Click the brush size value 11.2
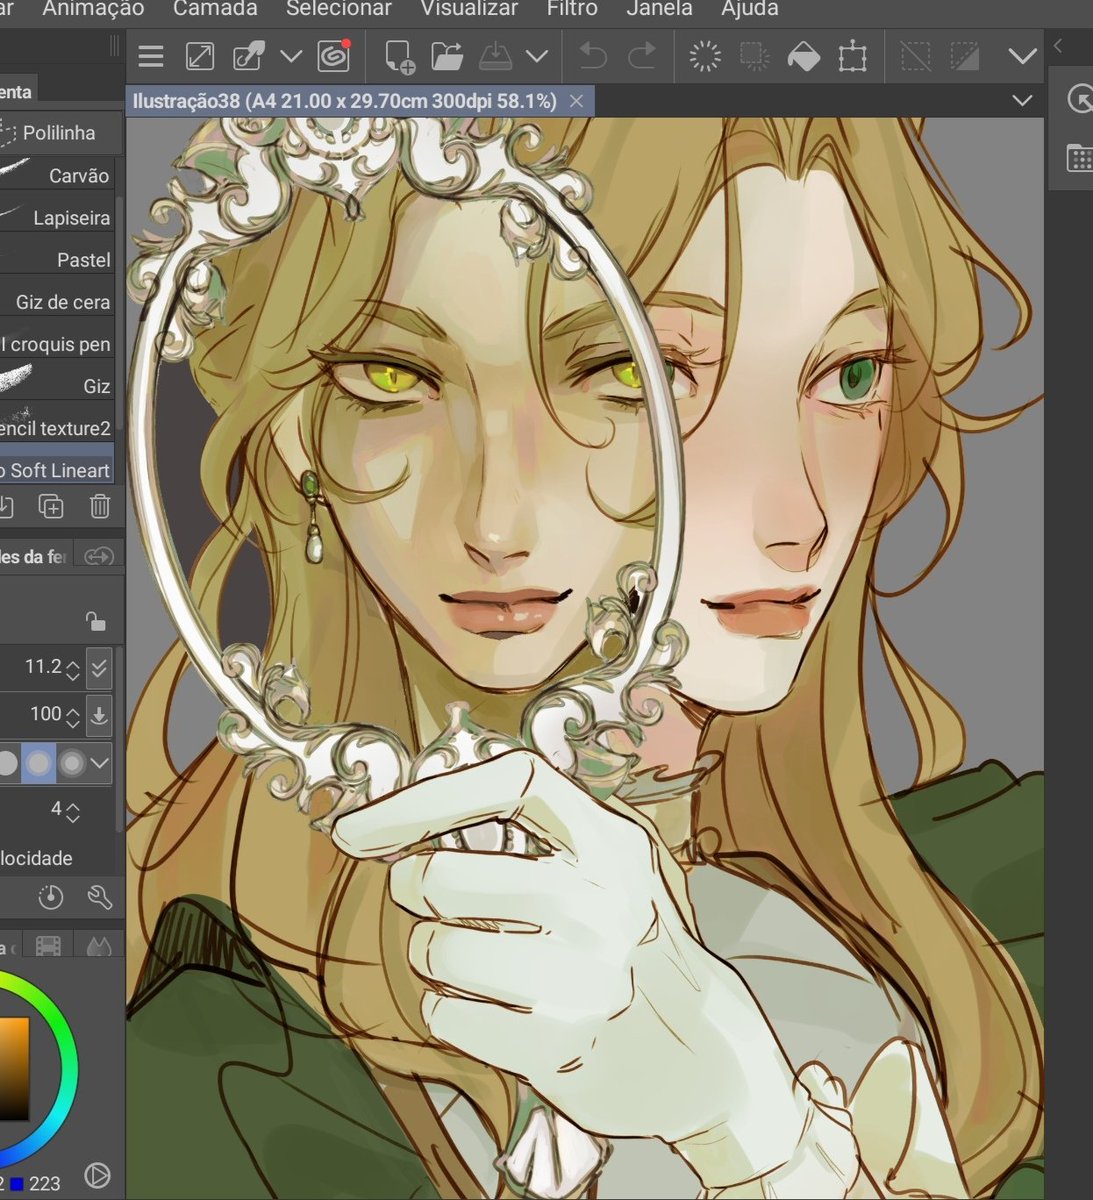The width and height of the screenshot is (1093, 1200). pyautogui.click(x=43, y=667)
